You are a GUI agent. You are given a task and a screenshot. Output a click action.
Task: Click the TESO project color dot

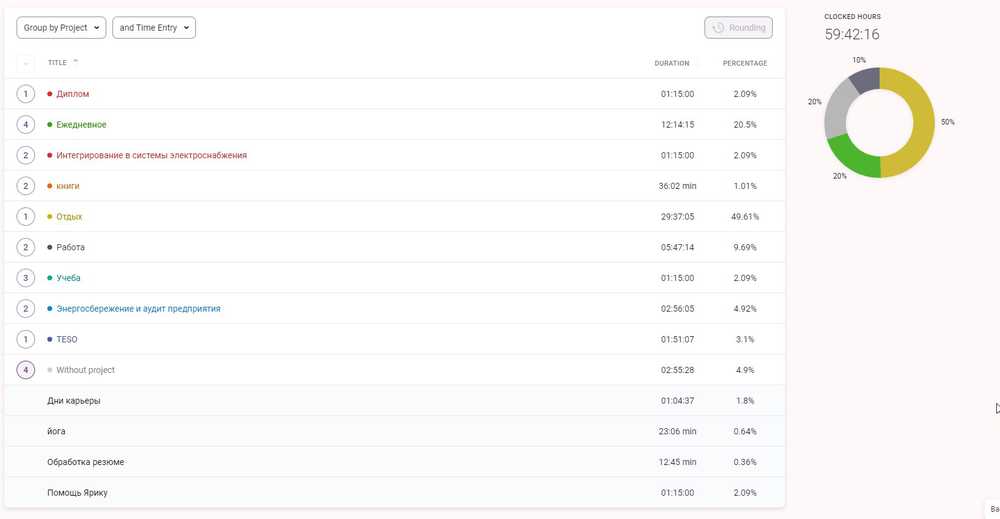[50, 340]
